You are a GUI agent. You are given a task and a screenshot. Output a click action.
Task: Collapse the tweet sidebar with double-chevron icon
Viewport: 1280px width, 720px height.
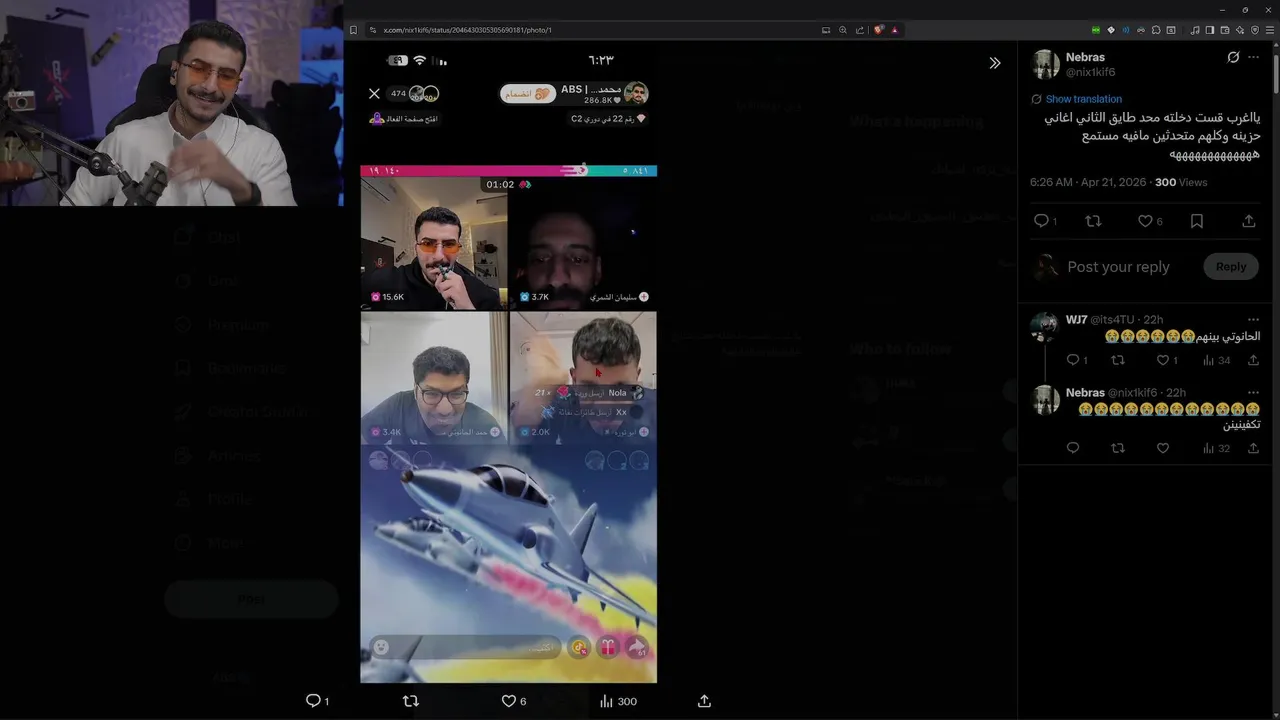click(994, 63)
